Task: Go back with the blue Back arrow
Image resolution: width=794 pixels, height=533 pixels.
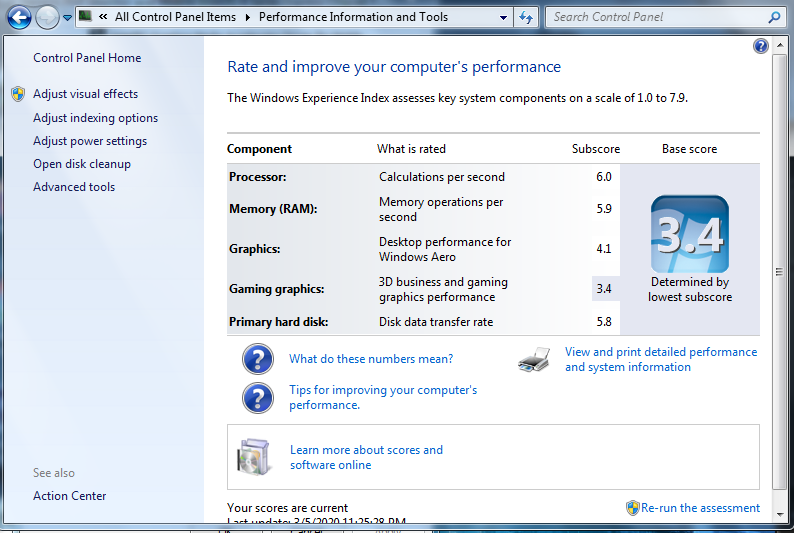Action: pos(20,18)
